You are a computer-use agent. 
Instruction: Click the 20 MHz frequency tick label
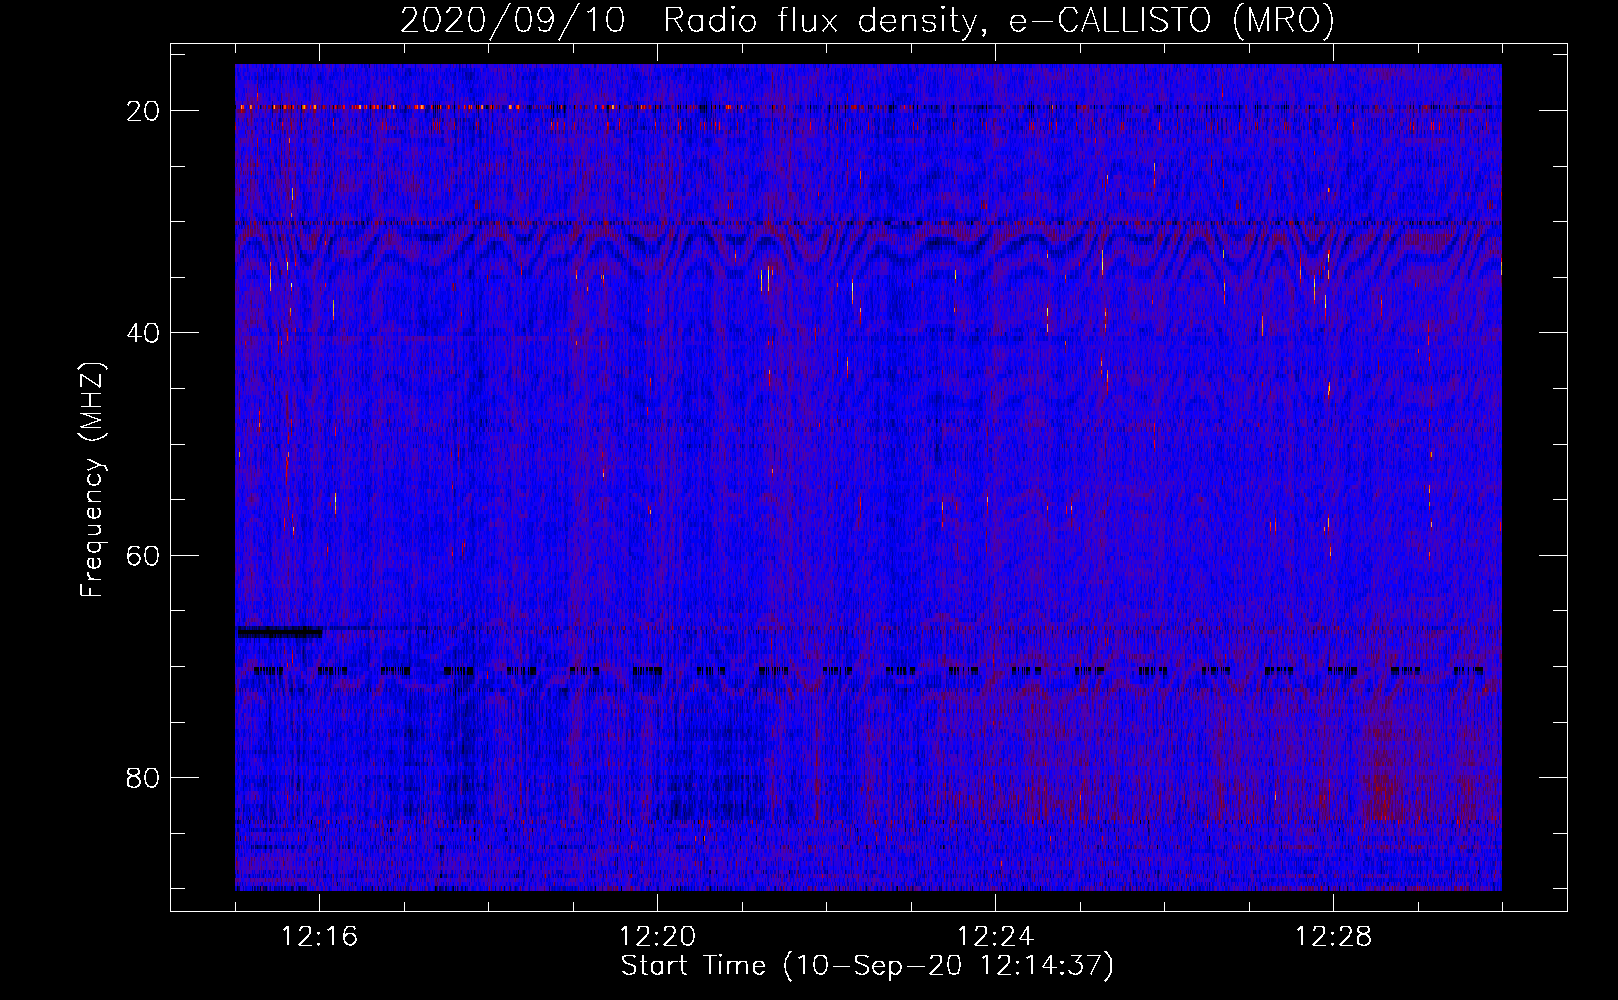tap(143, 111)
